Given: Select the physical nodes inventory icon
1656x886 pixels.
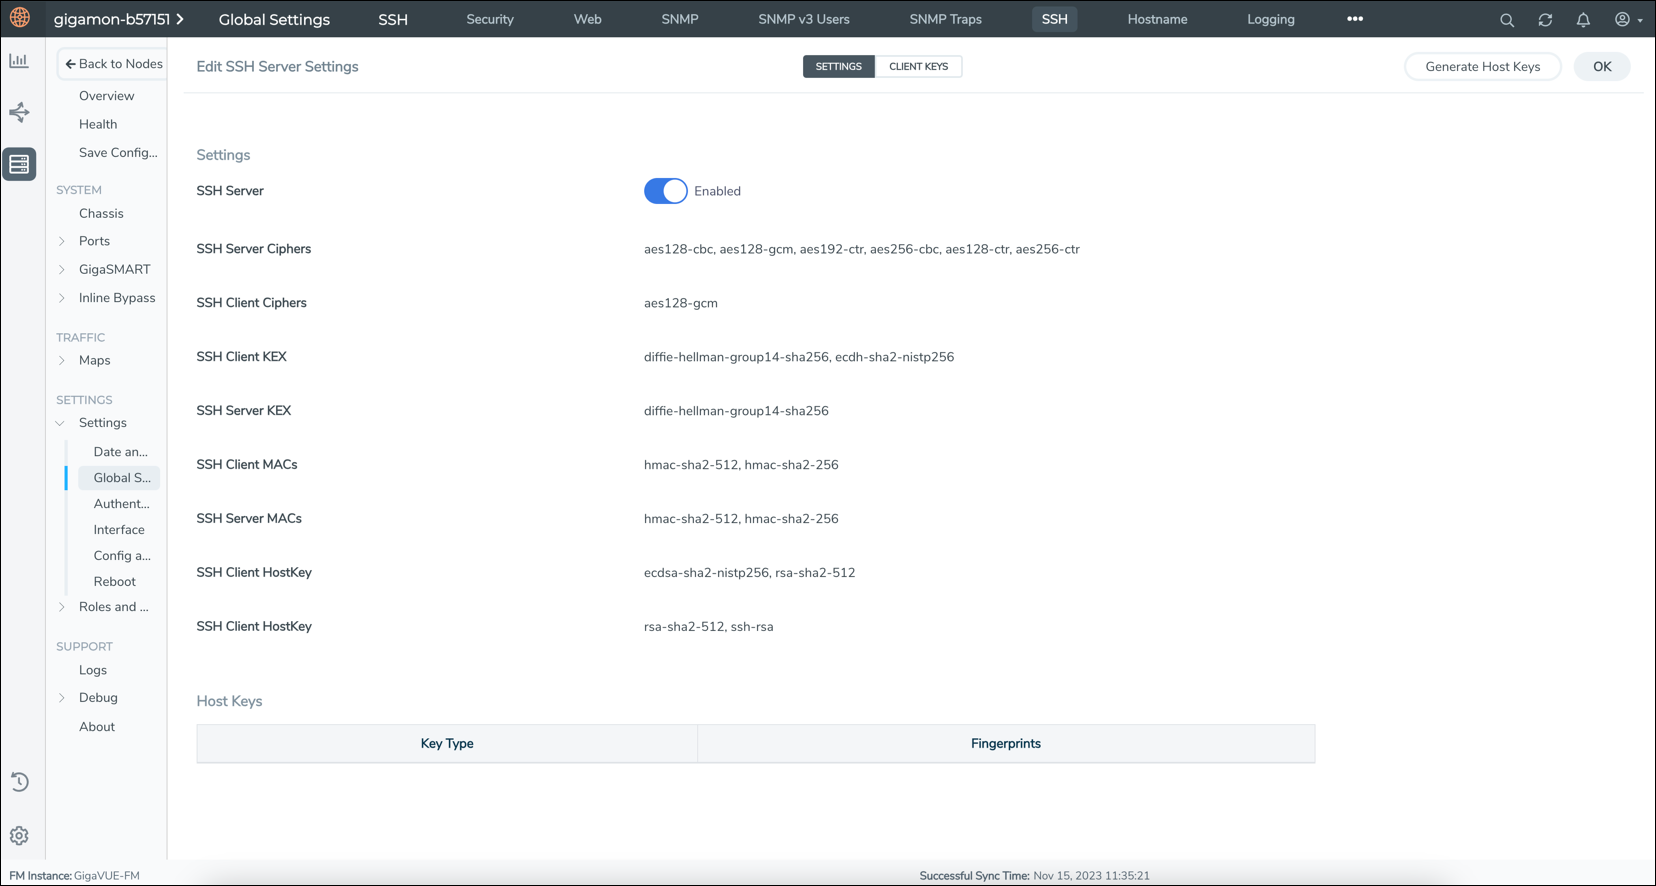Looking at the screenshot, I should [x=19, y=164].
